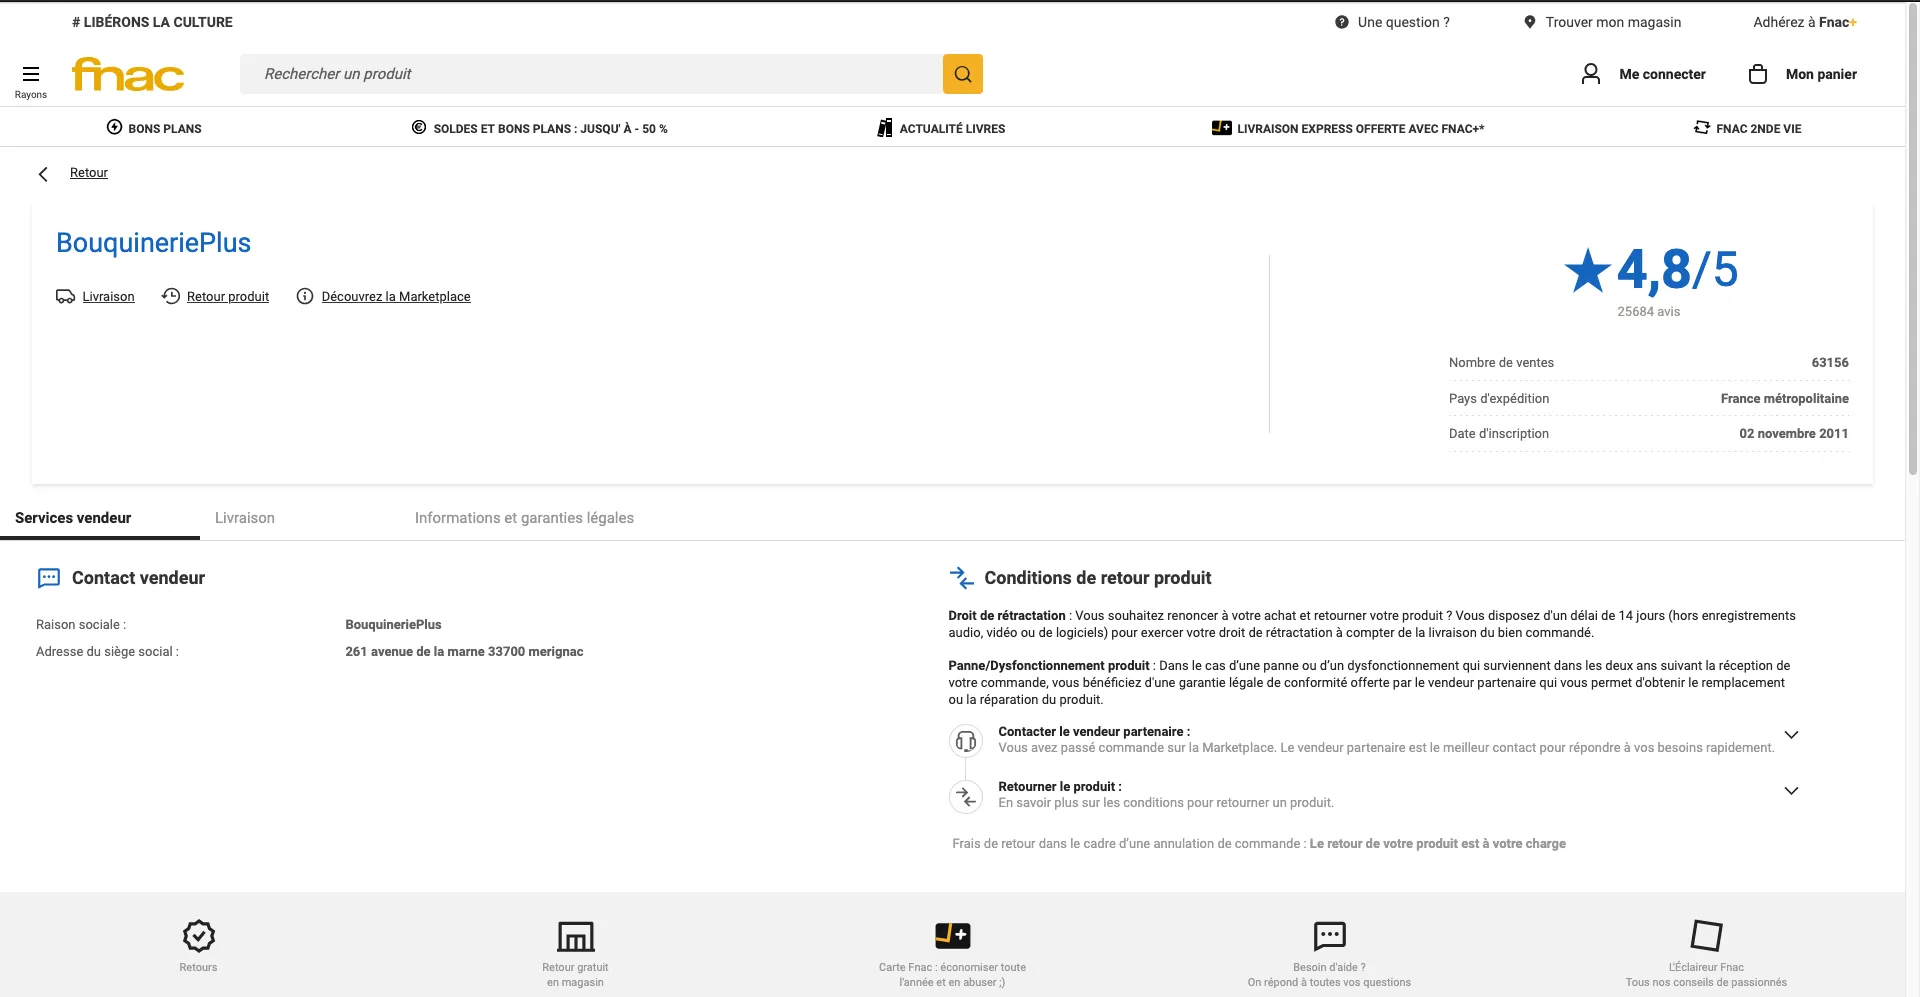Switch to the Livraison tab
Image resolution: width=1920 pixels, height=997 pixels.
tap(245, 518)
